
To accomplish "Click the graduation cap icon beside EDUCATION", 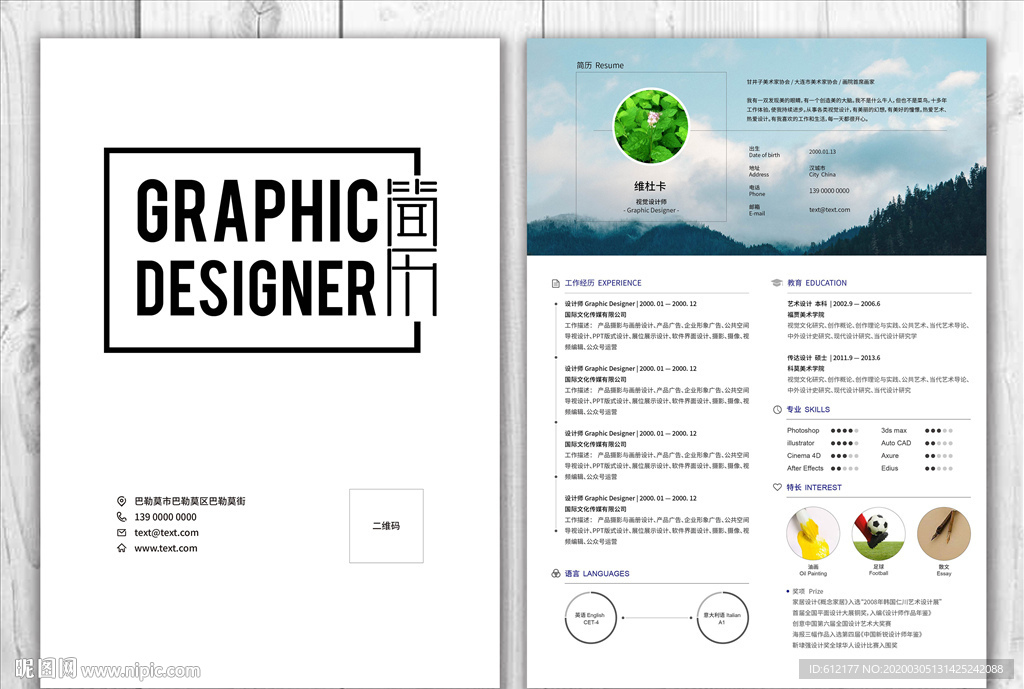I will 776,283.
